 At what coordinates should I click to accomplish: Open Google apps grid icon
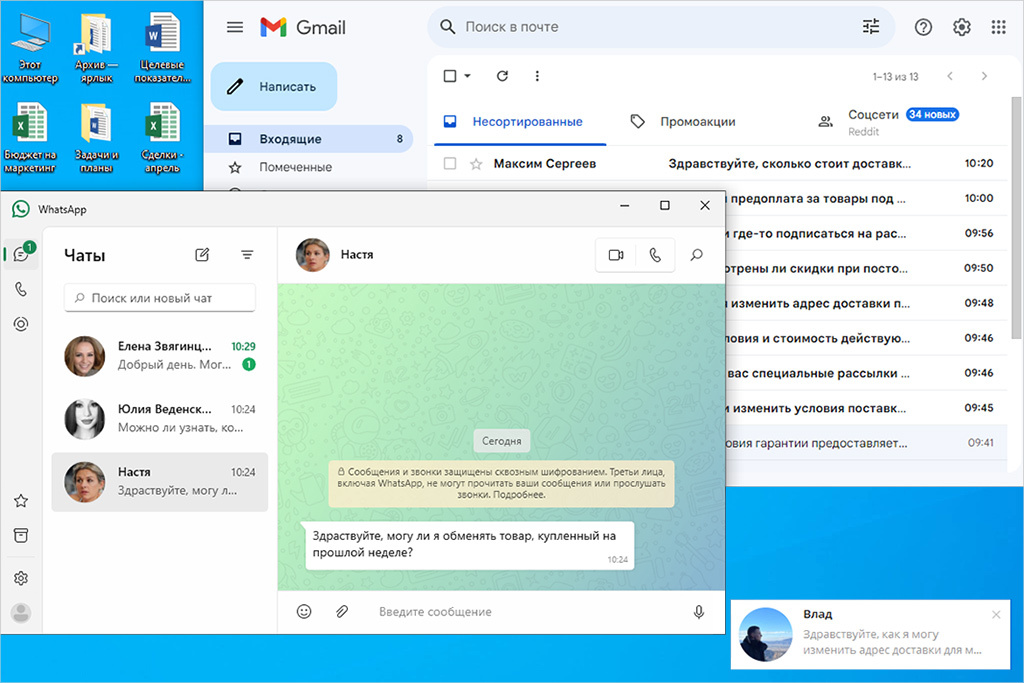pyautogui.click(x=999, y=27)
